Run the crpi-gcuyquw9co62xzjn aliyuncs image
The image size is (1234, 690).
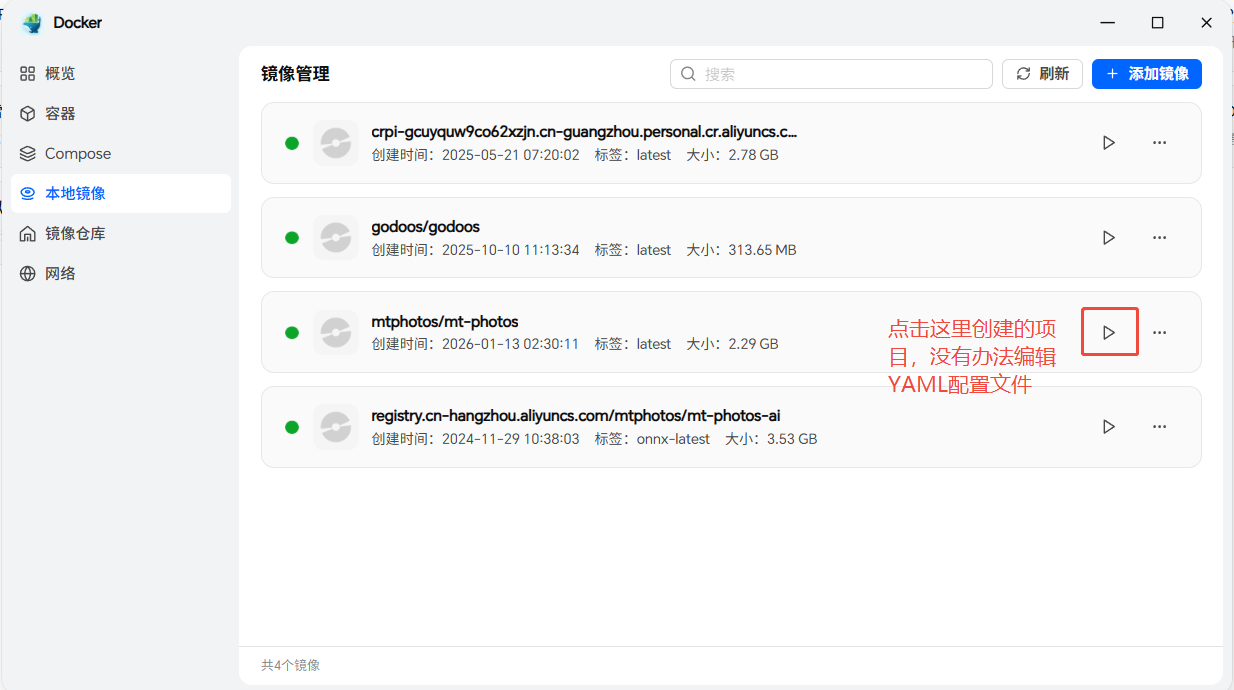pos(1108,143)
